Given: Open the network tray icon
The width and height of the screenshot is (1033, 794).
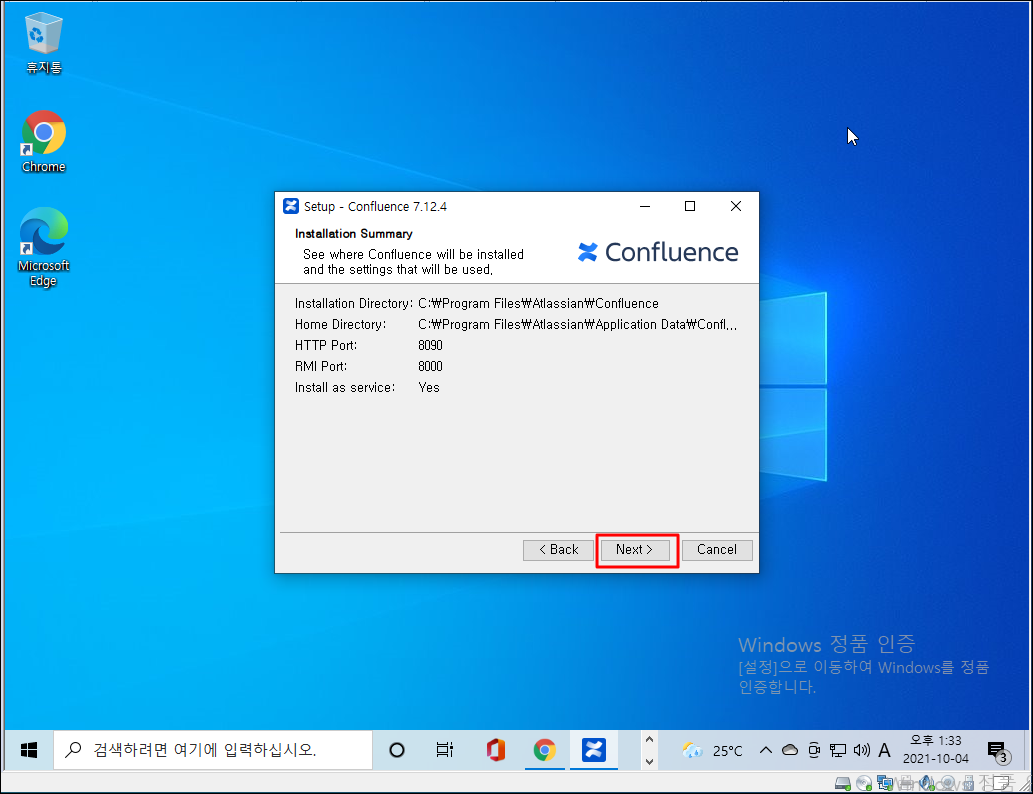Looking at the screenshot, I should pyautogui.click(x=838, y=750).
